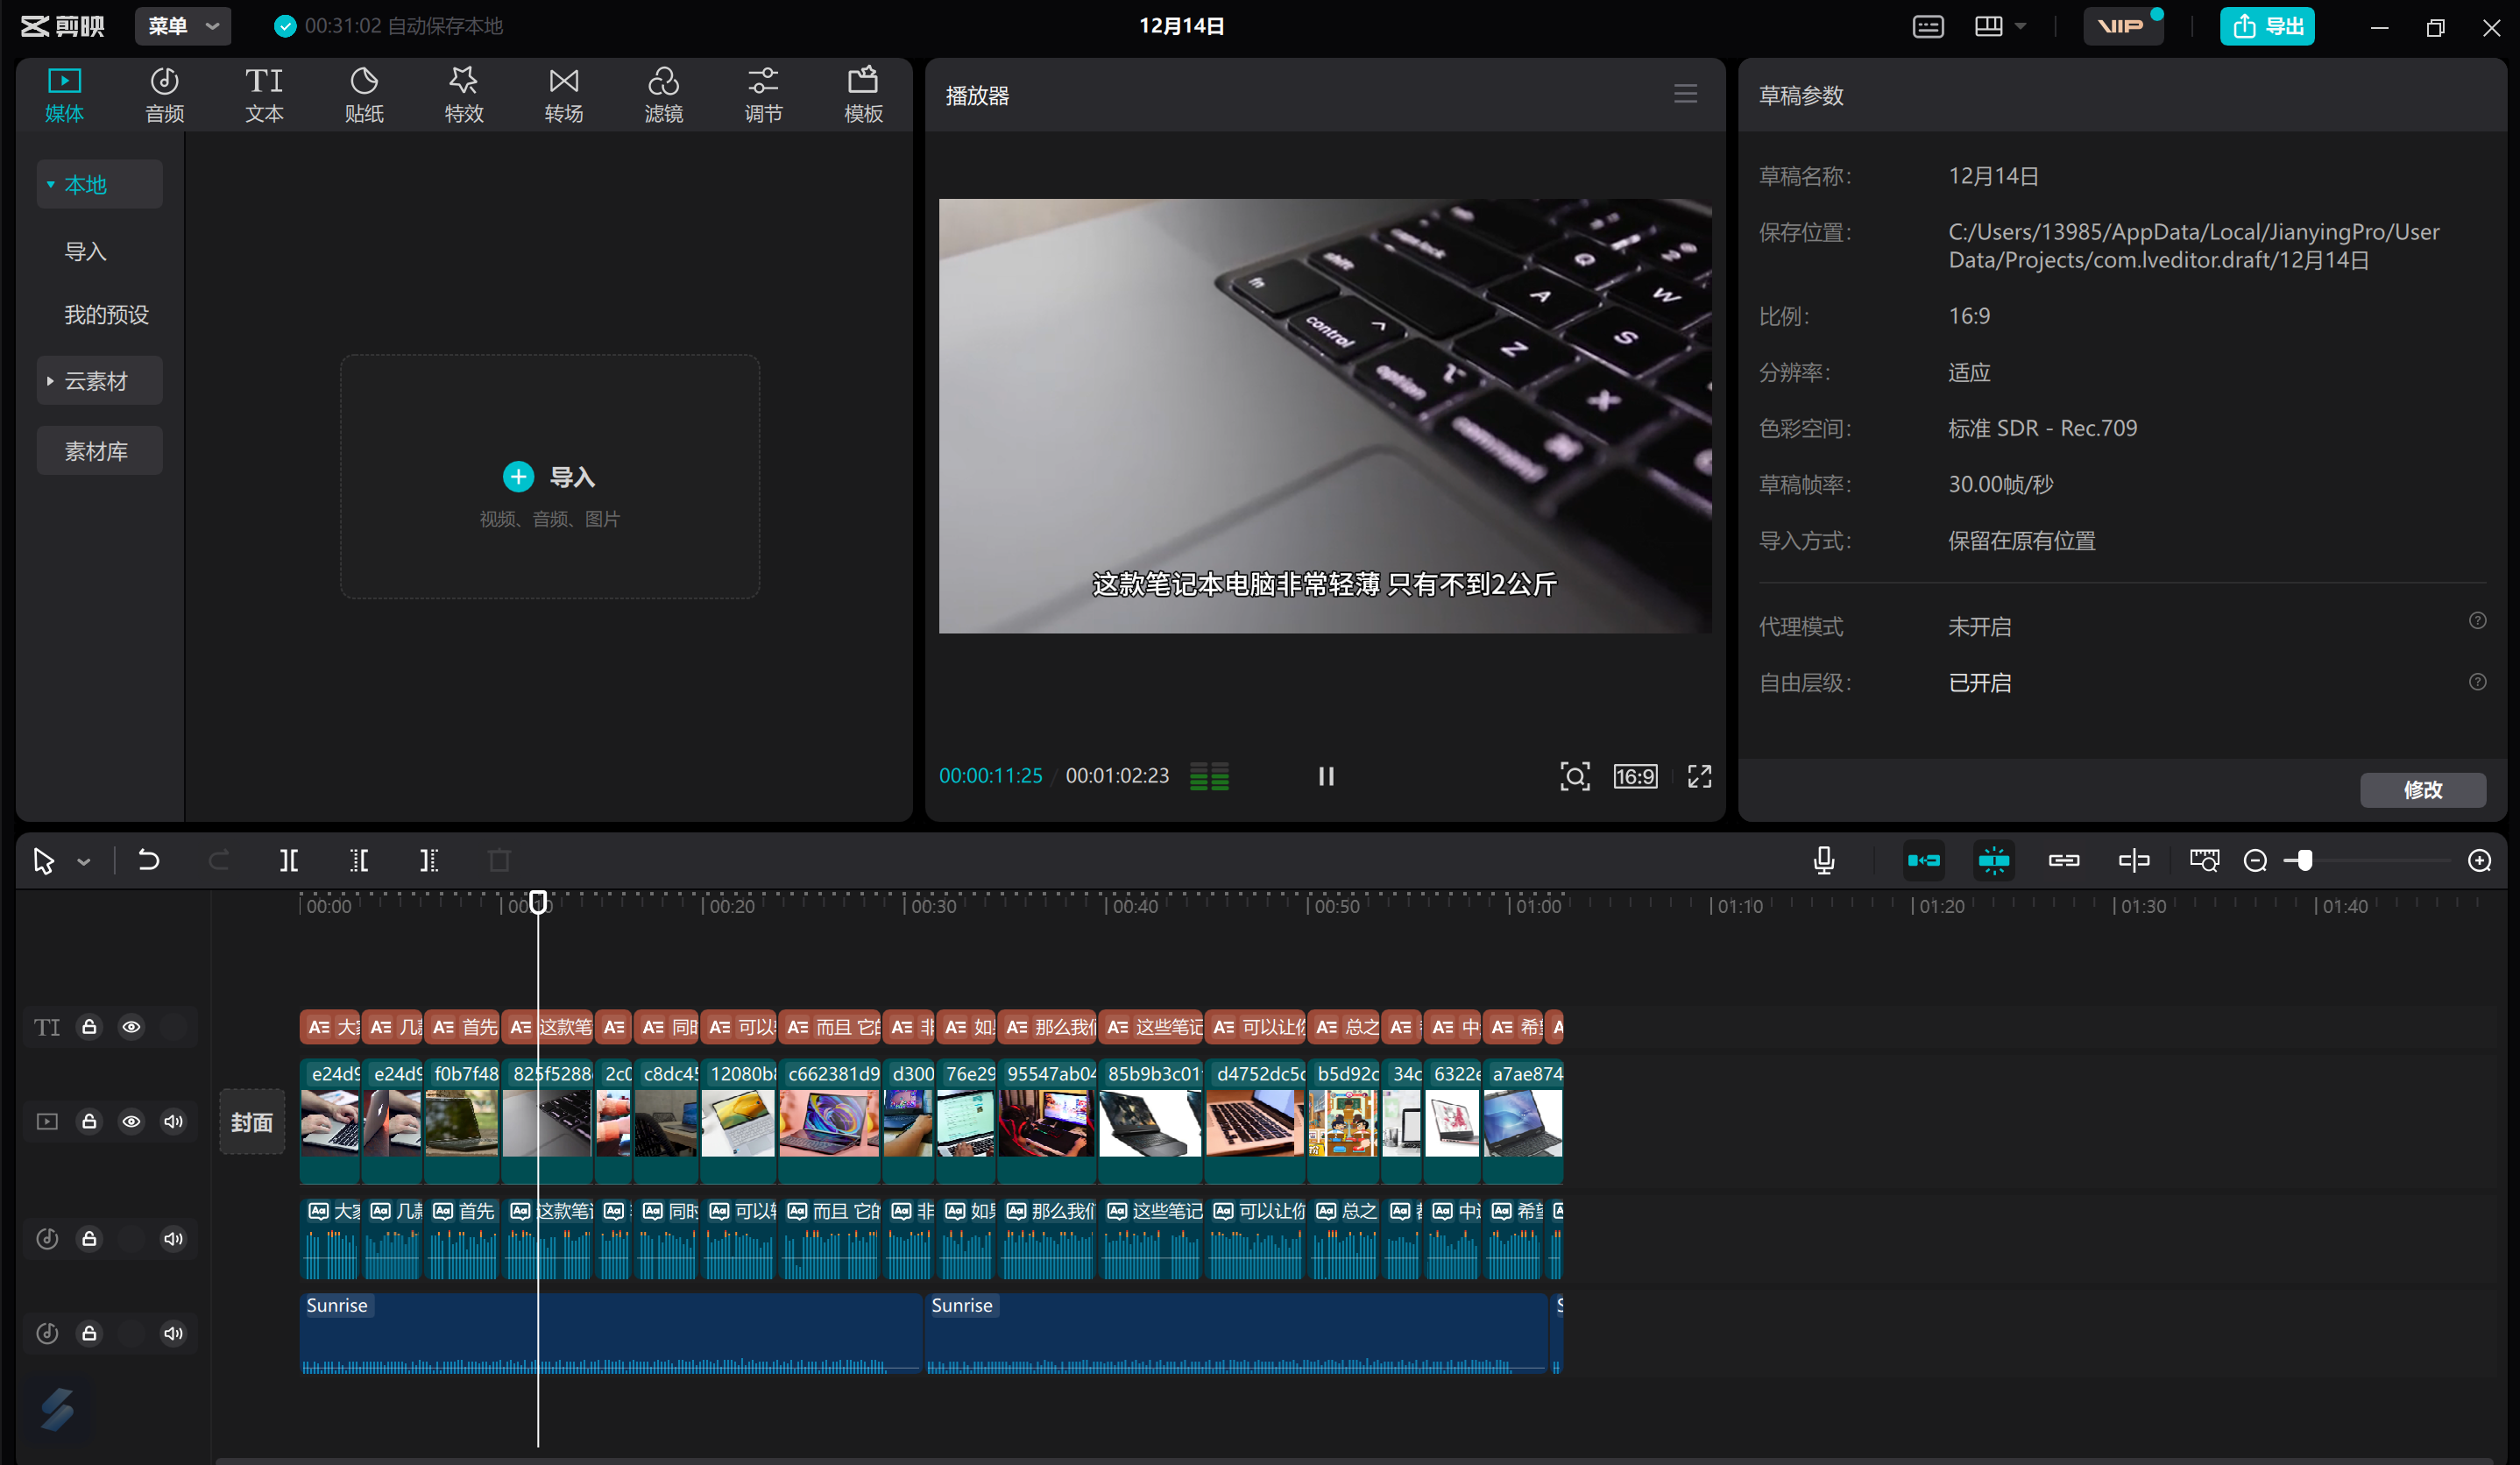The image size is (2520, 1465).
Task: Select the 95547ab04 video clip
Action: pyautogui.click(x=1047, y=1121)
